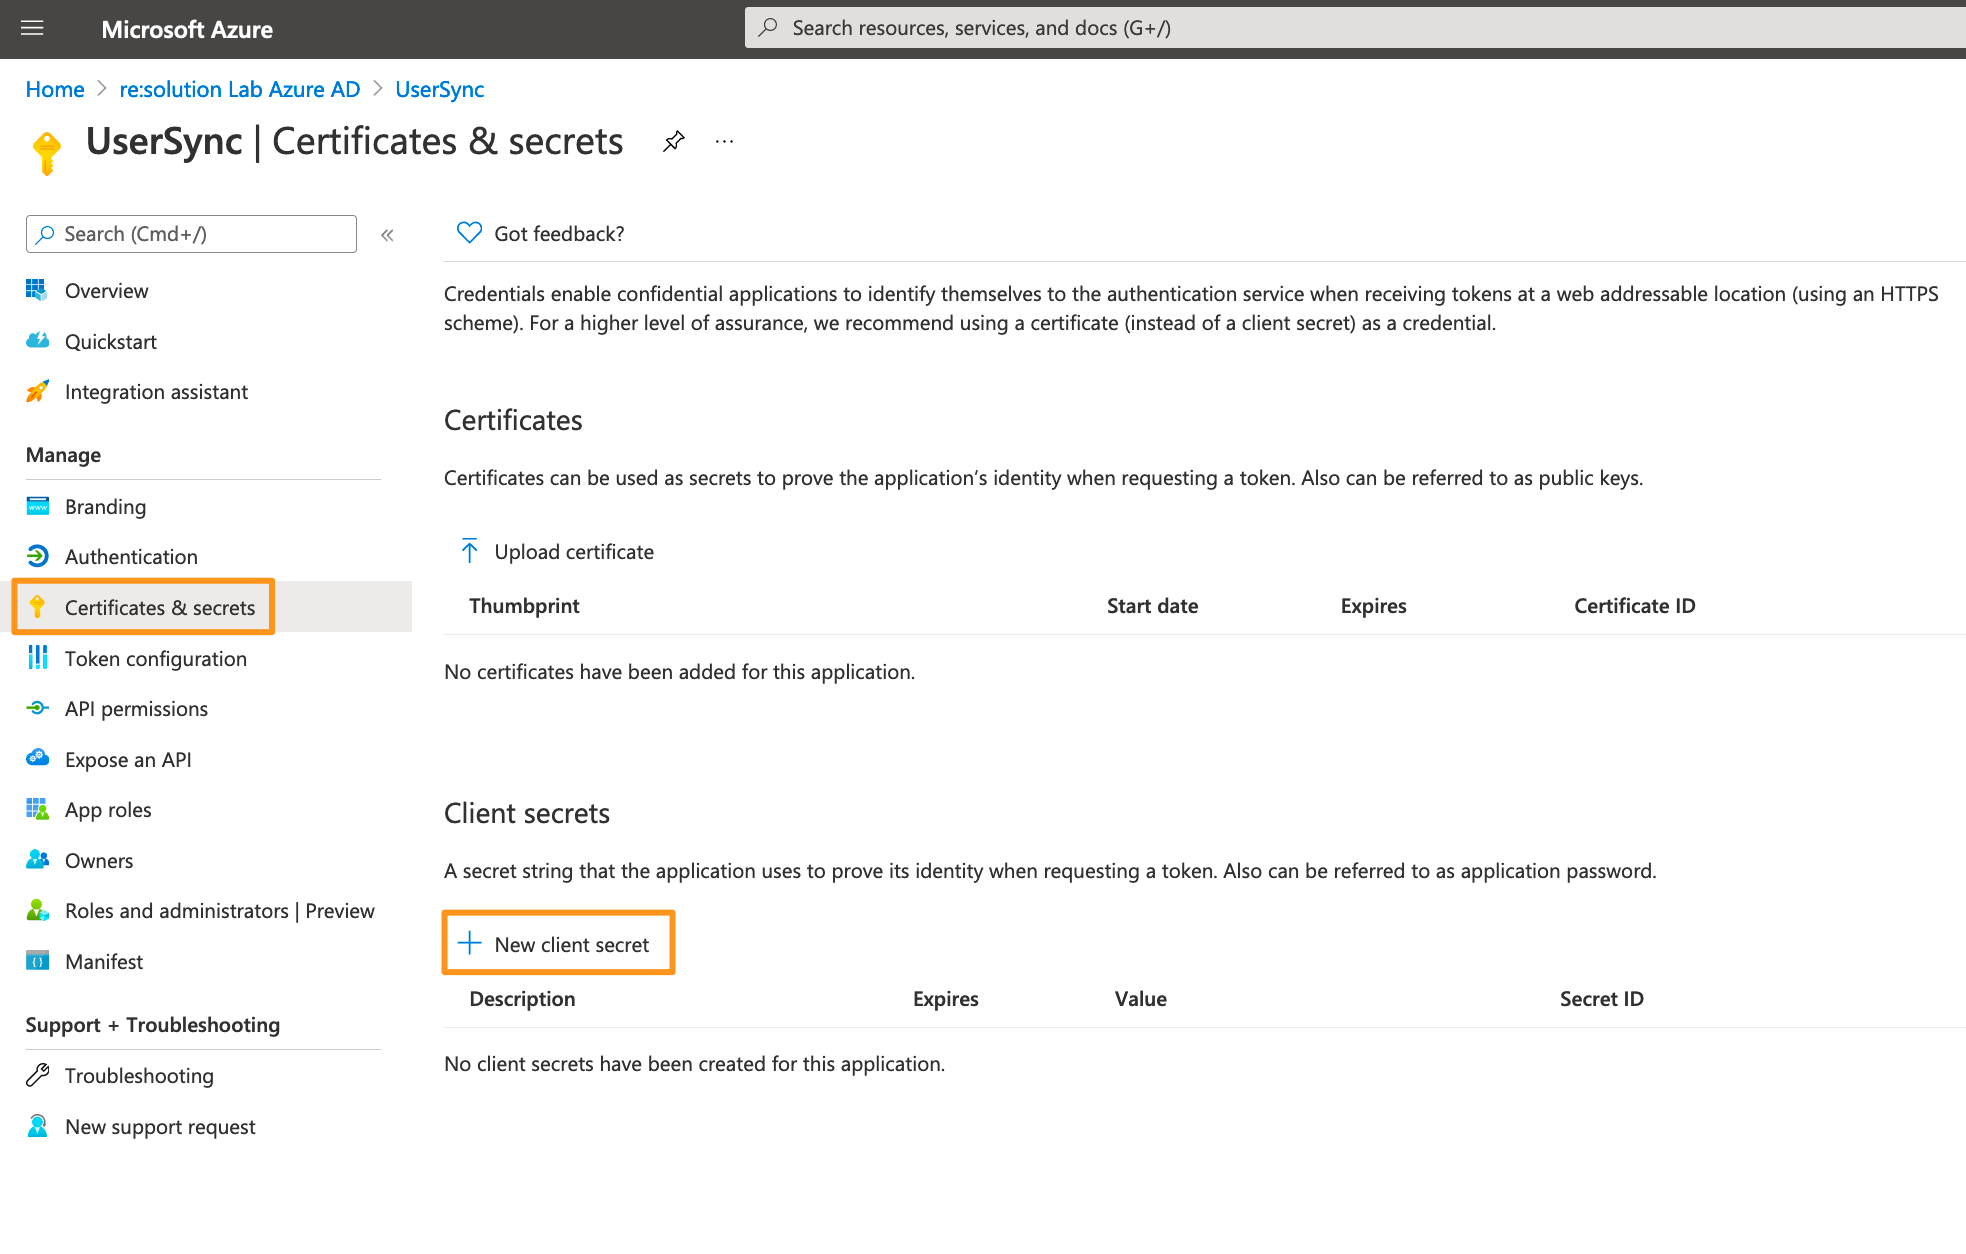Click the Client secrets section heading
The height and width of the screenshot is (1254, 1966).
coord(527,813)
